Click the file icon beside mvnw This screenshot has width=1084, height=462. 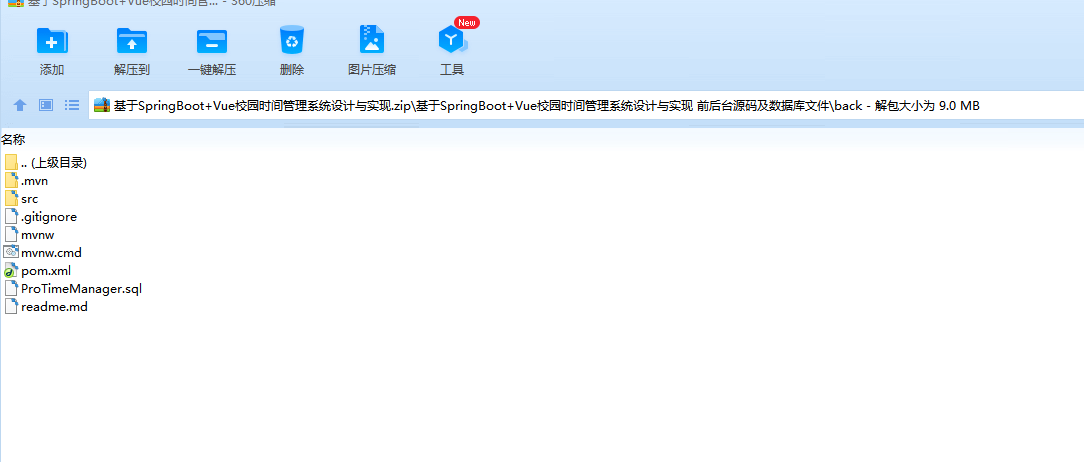pos(11,234)
